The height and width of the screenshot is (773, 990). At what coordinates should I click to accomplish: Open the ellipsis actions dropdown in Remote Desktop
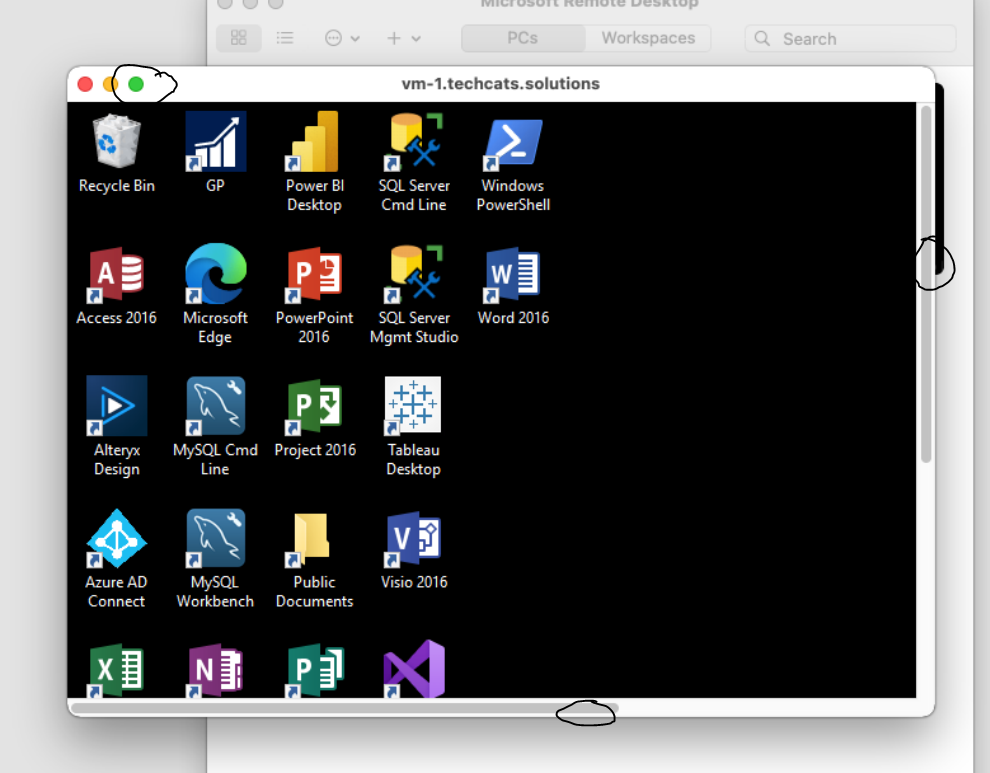click(342, 39)
